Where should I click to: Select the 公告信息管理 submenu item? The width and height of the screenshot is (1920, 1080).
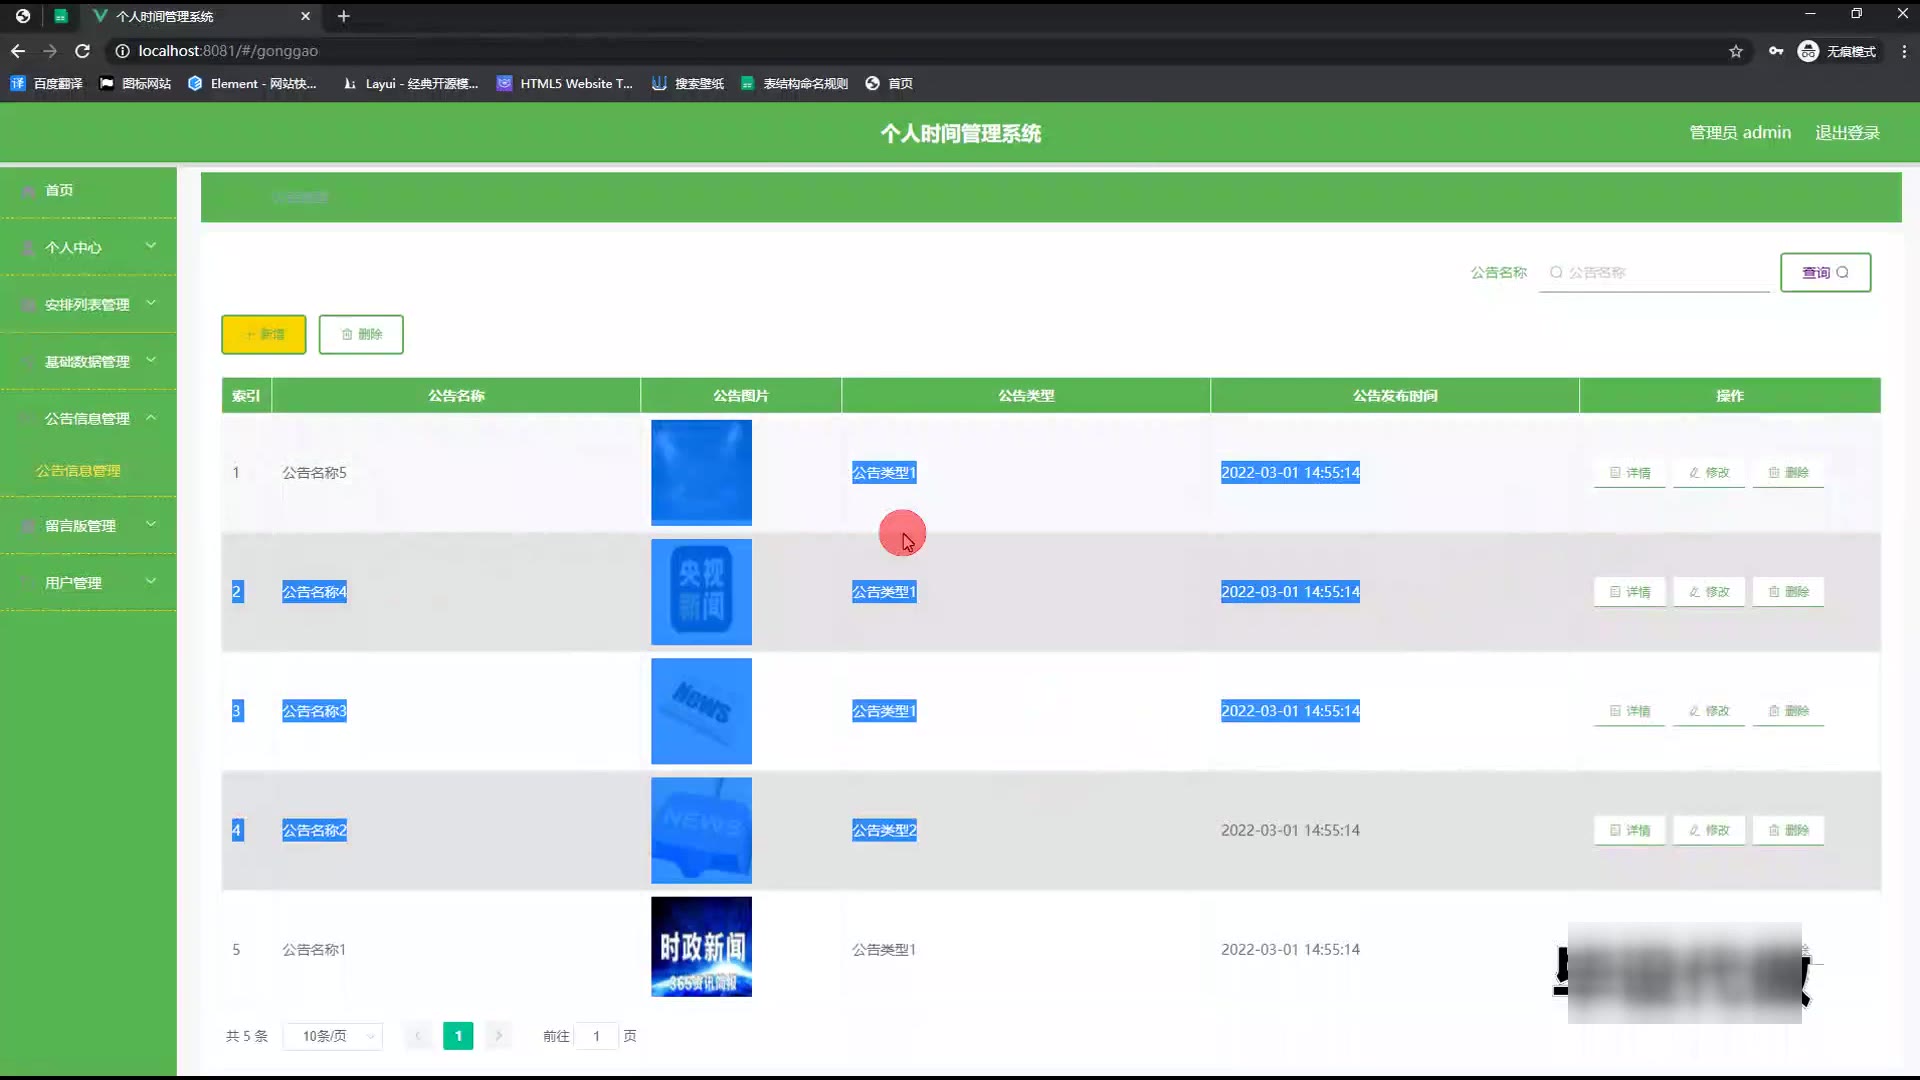click(78, 470)
